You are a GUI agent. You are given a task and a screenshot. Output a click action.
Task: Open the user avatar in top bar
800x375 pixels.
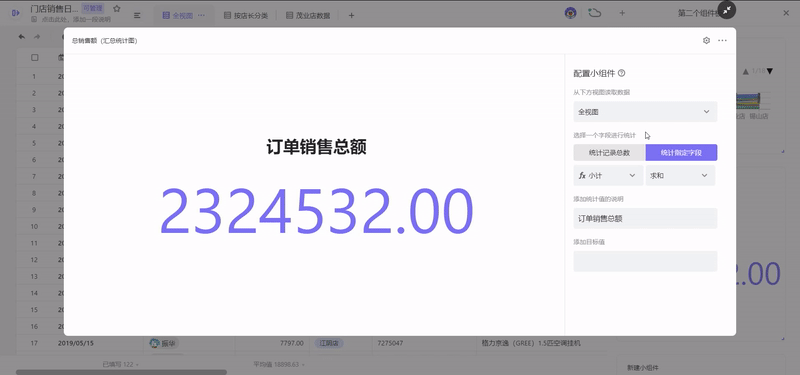pos(570,13)
